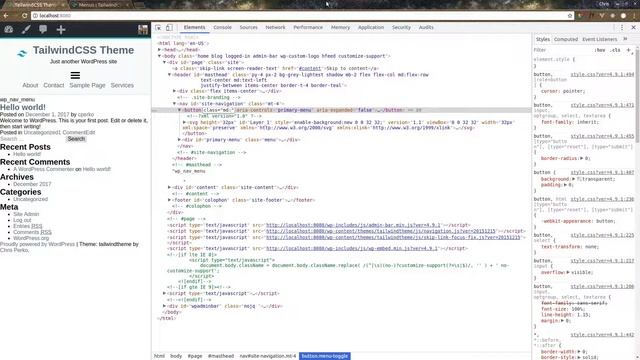Viewport: 640px width, 360px height.
Task: Click the browser back arrow
Action: coord(6,16)
